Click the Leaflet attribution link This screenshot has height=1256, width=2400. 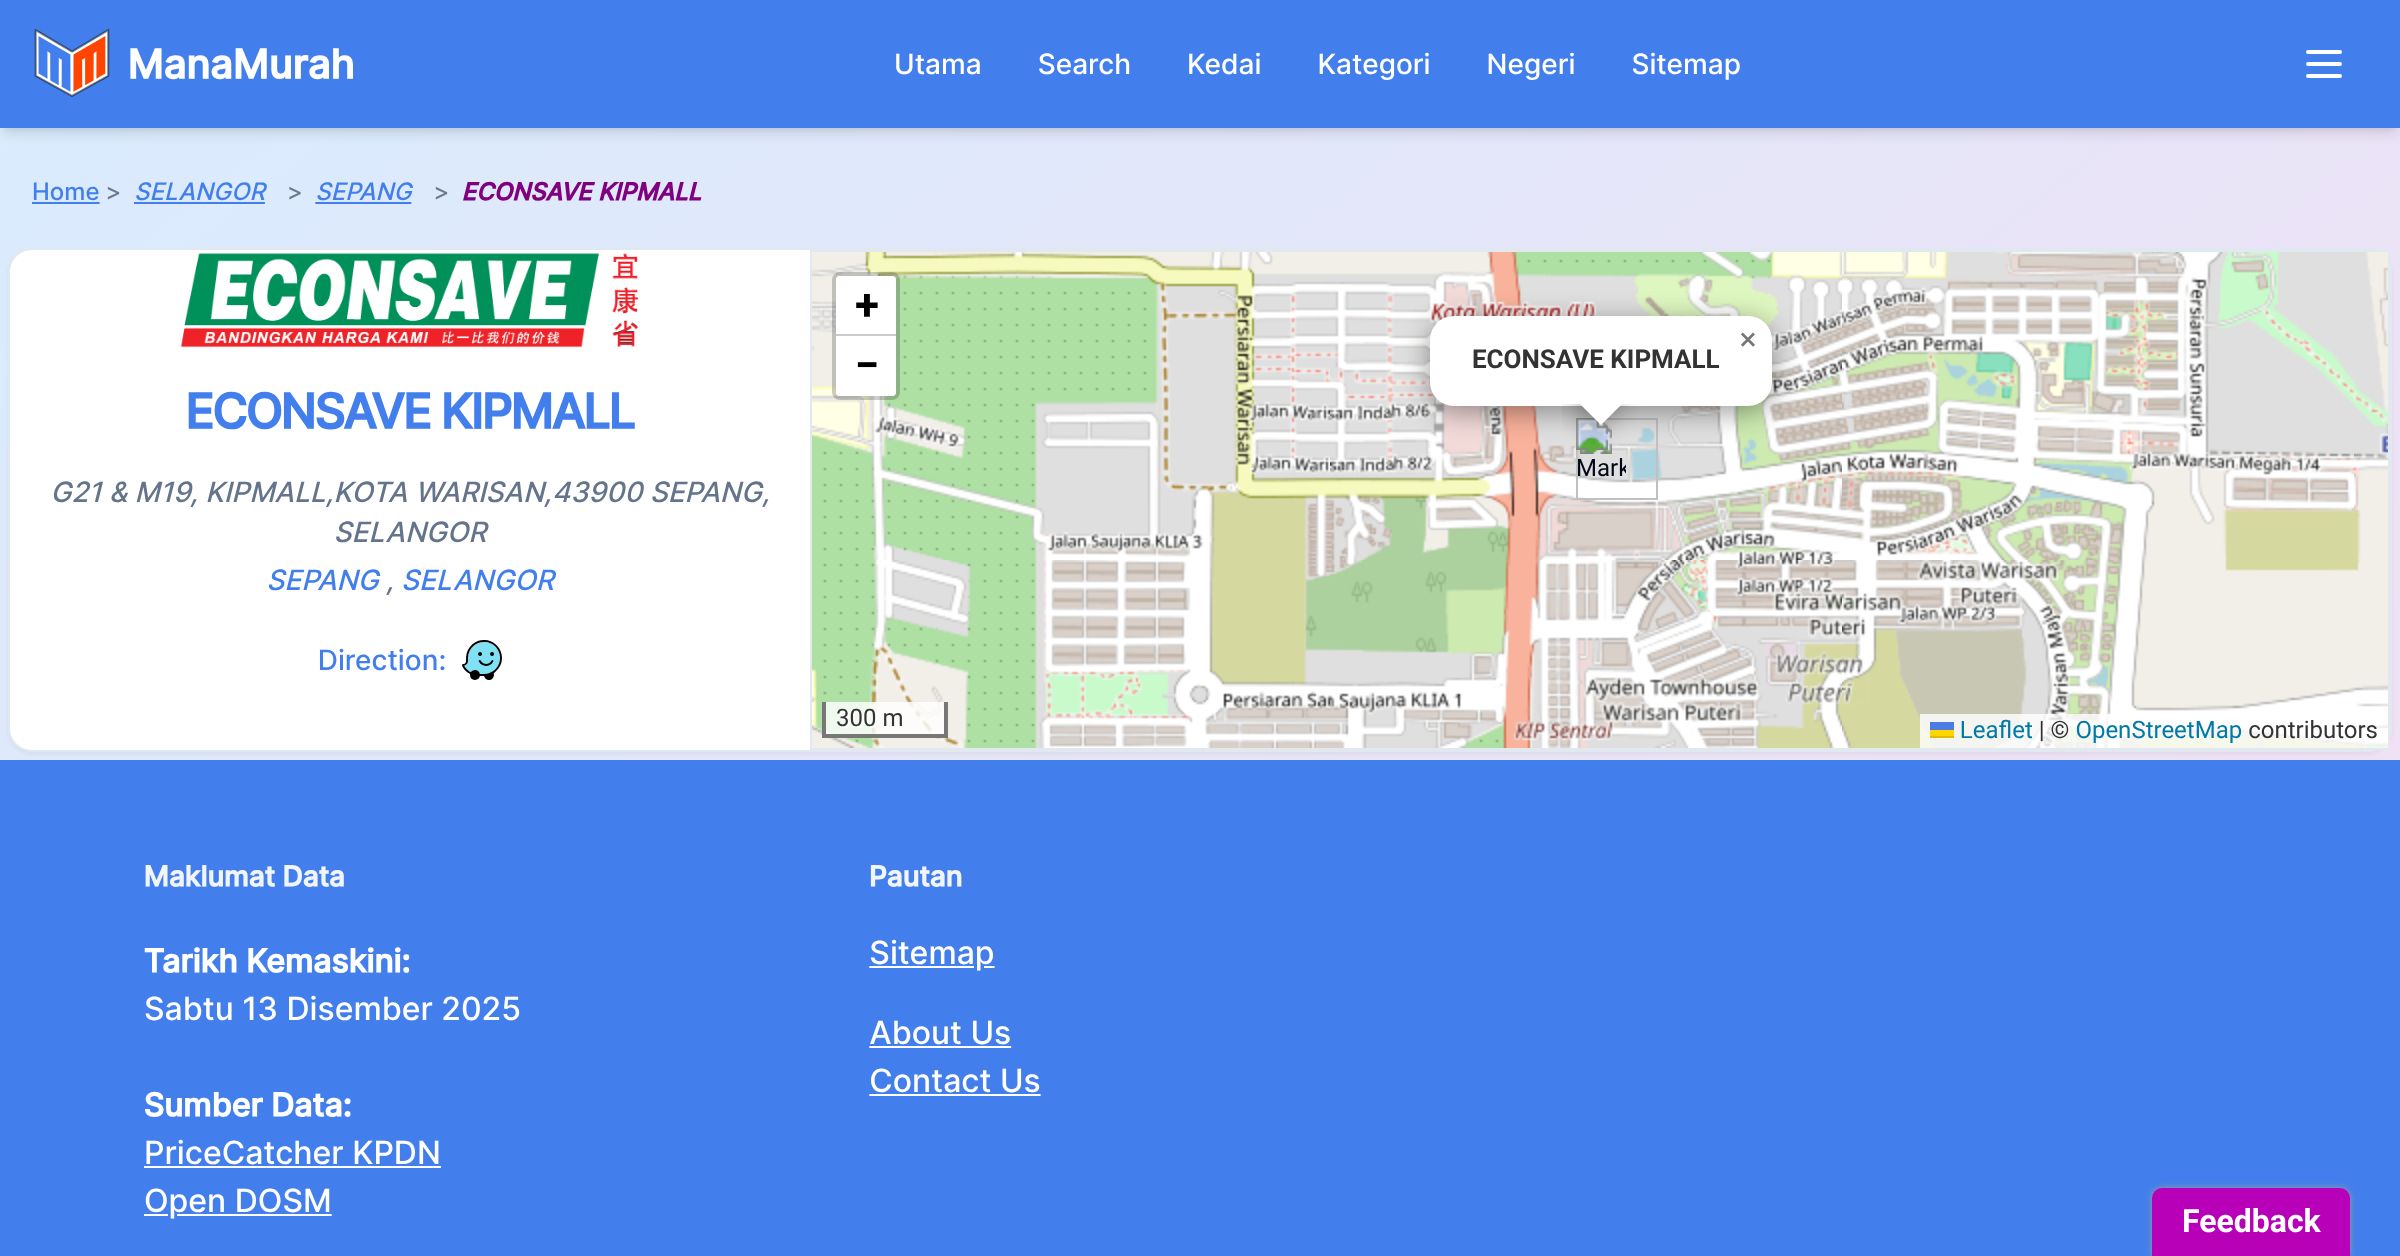coord(1995,730)
